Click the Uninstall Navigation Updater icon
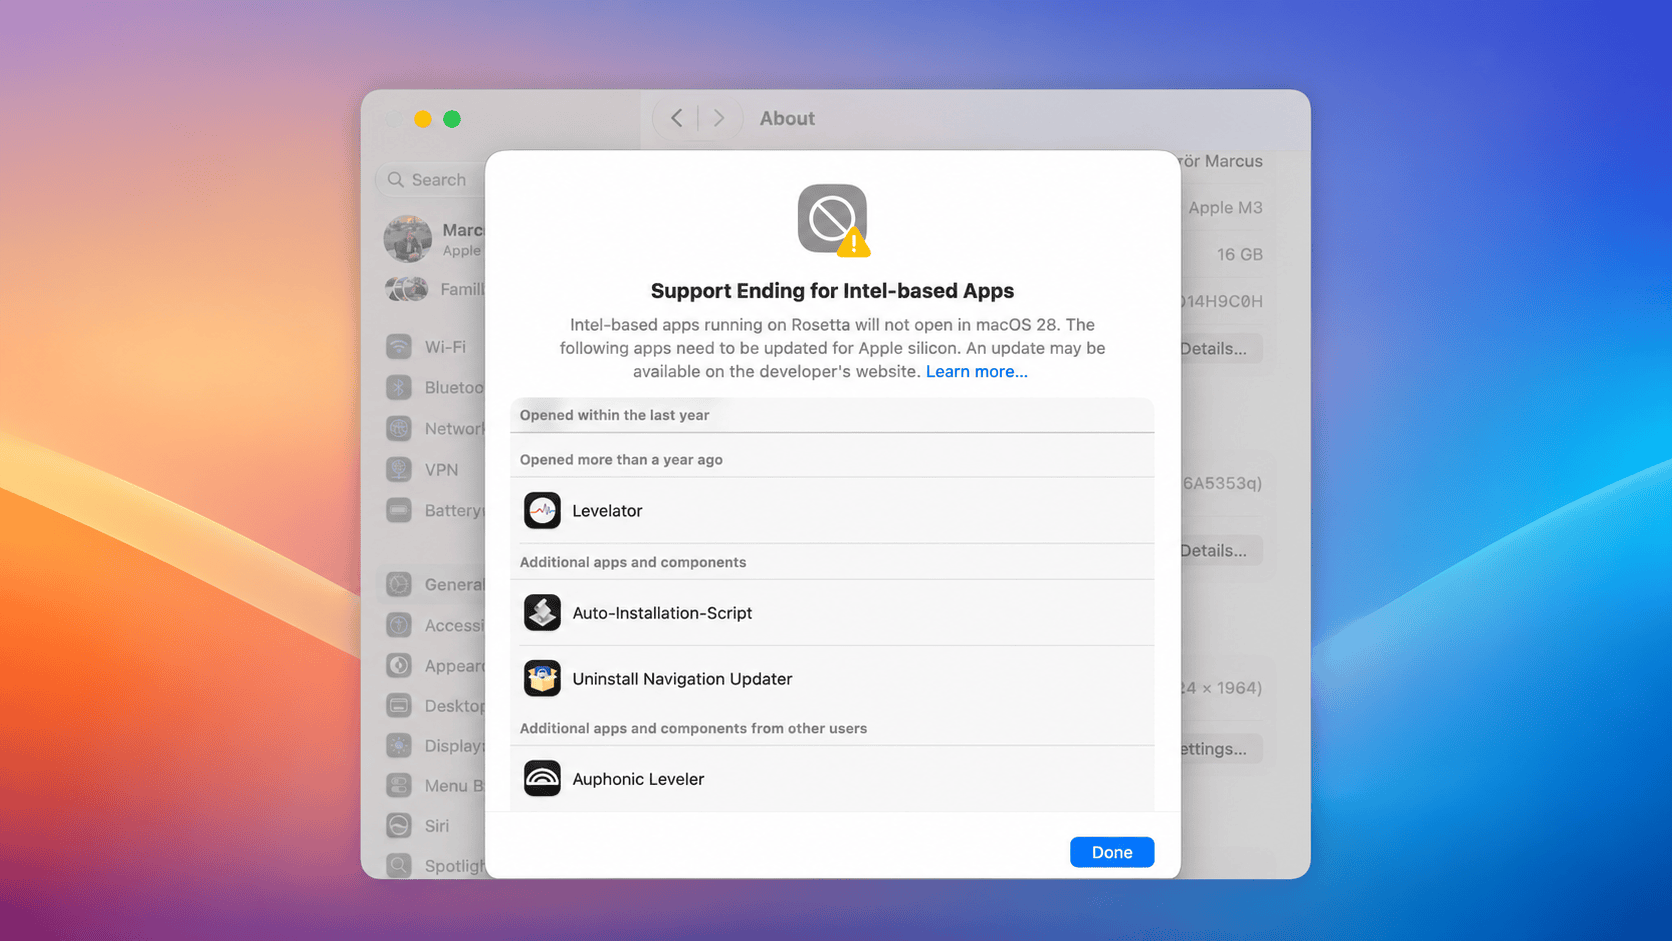Screen dimensions: 1672x941 coord(542,679)
